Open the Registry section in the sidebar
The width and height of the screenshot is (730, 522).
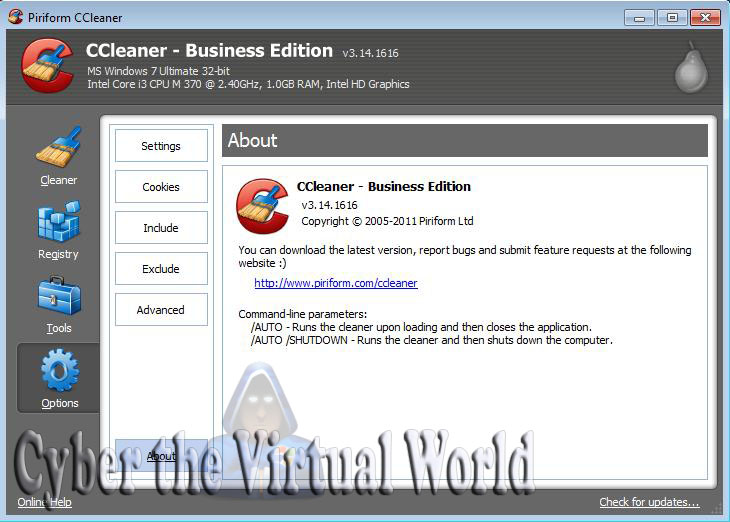[58, 230]
